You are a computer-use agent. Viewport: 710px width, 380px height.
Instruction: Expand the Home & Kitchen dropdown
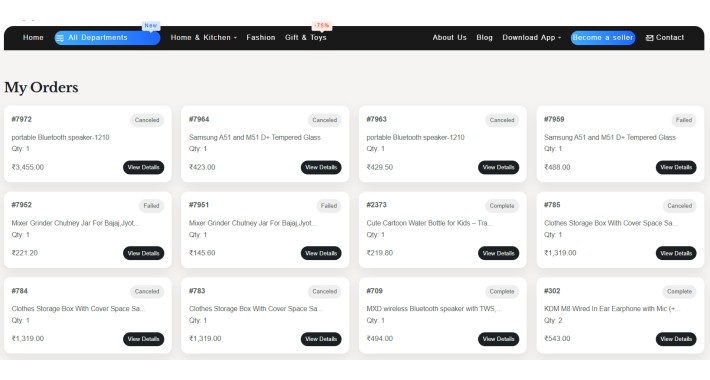click(204, 38)
